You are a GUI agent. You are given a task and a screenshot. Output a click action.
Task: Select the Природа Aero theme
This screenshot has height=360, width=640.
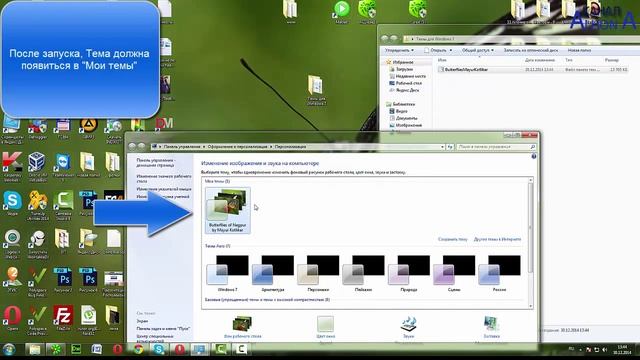click(409, 273)
